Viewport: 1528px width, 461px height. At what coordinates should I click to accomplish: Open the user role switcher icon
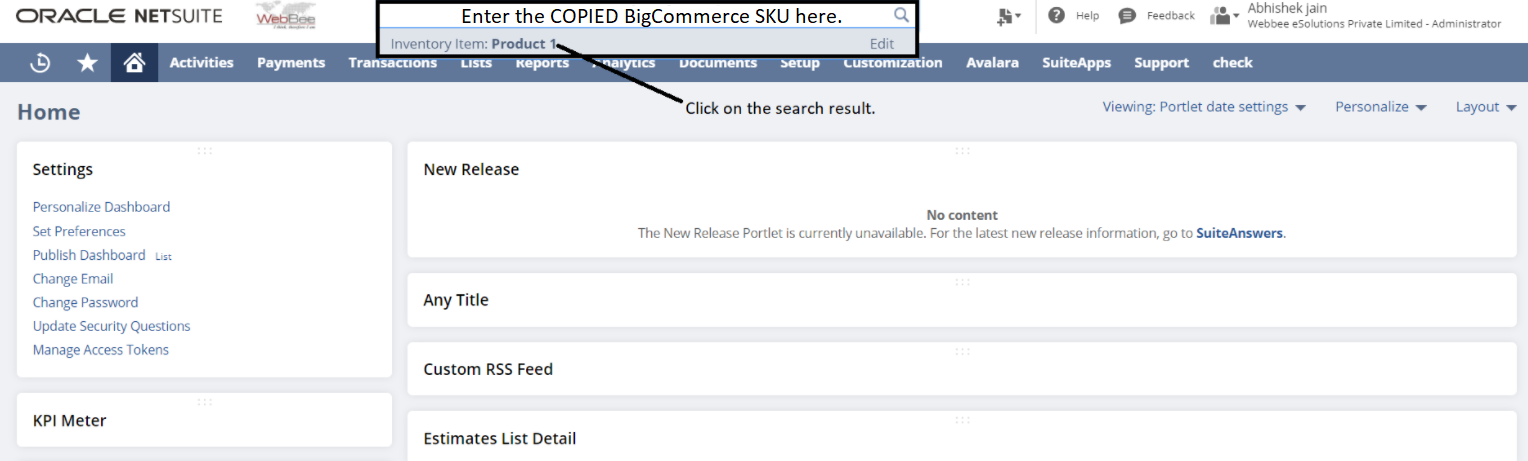tap(1224, 16)
